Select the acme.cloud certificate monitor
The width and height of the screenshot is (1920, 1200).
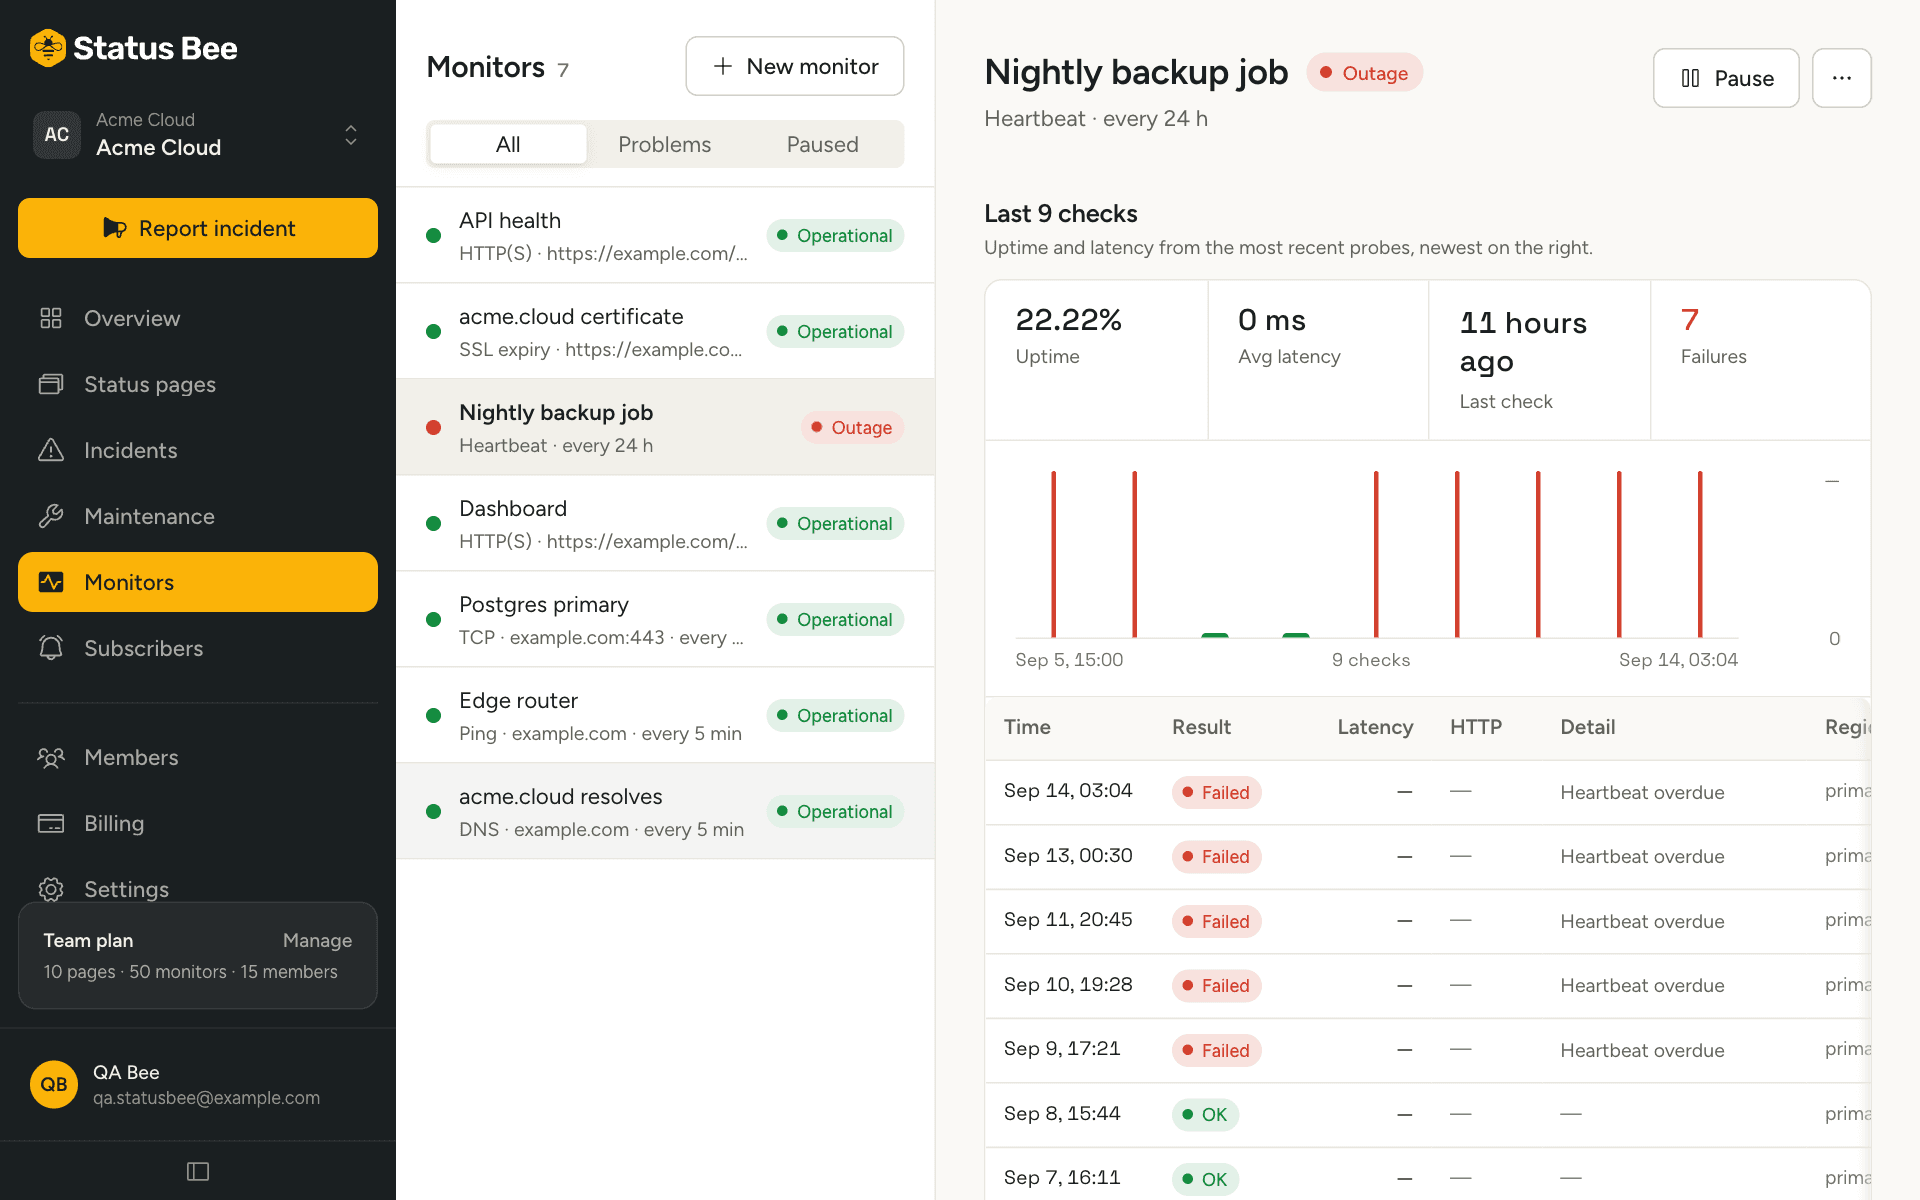(665, 332)
